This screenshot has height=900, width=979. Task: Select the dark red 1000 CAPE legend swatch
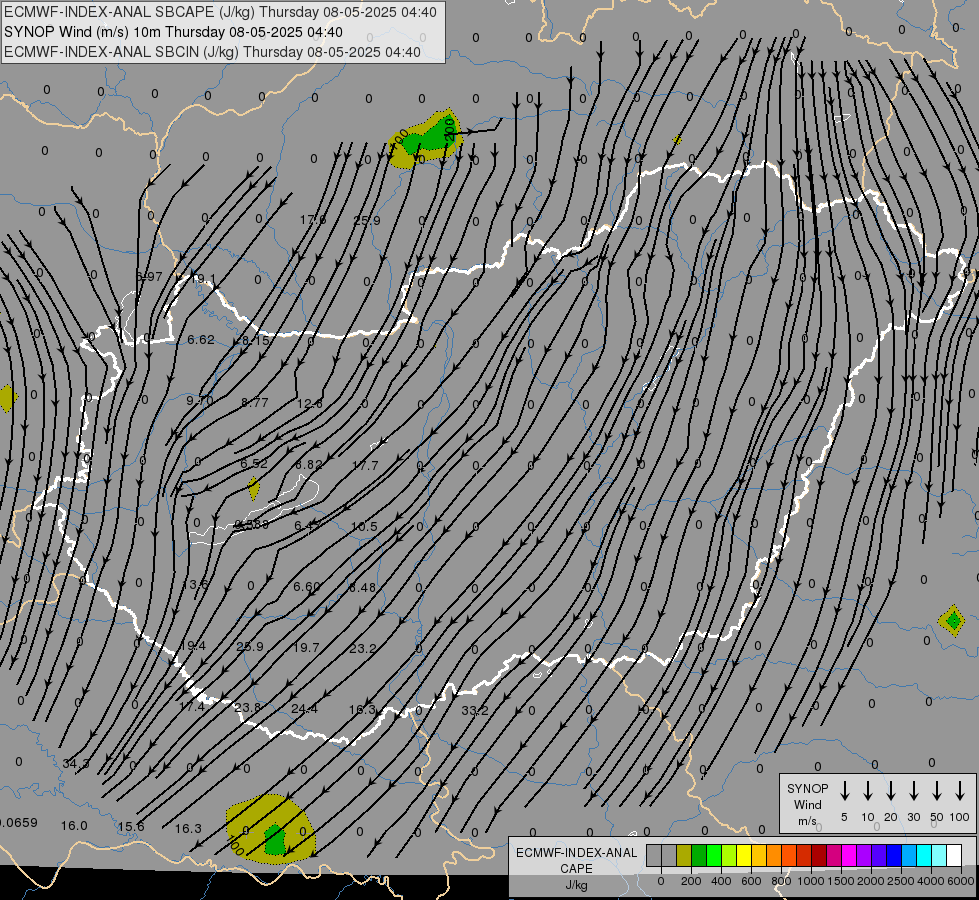(x=819, y=855)
